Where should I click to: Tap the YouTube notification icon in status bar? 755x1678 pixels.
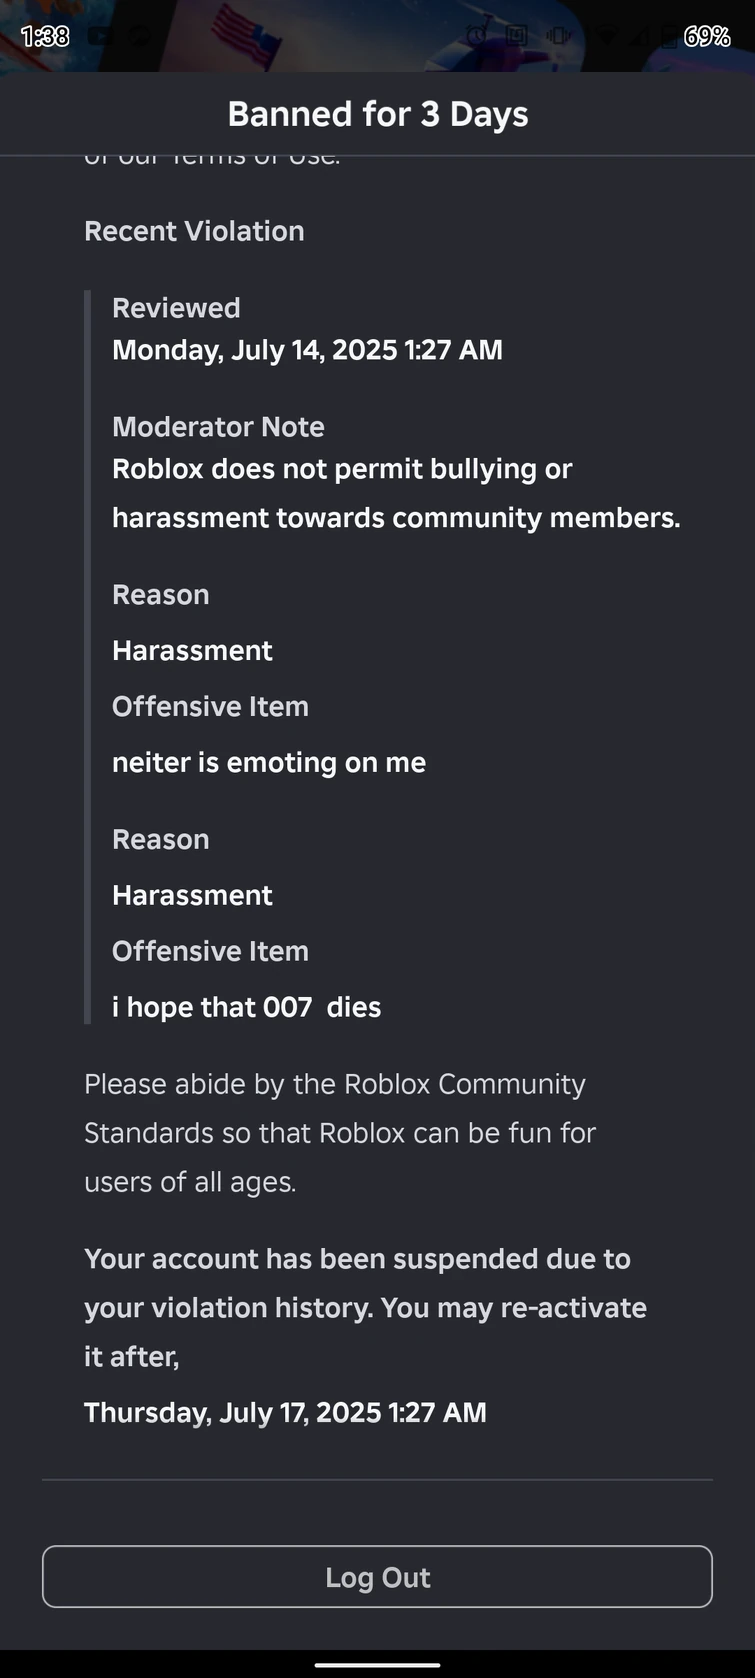click(x=100, y=36)
